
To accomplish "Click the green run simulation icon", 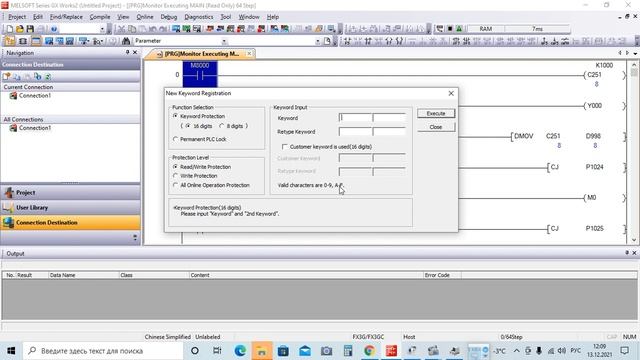I will [459, 29].
